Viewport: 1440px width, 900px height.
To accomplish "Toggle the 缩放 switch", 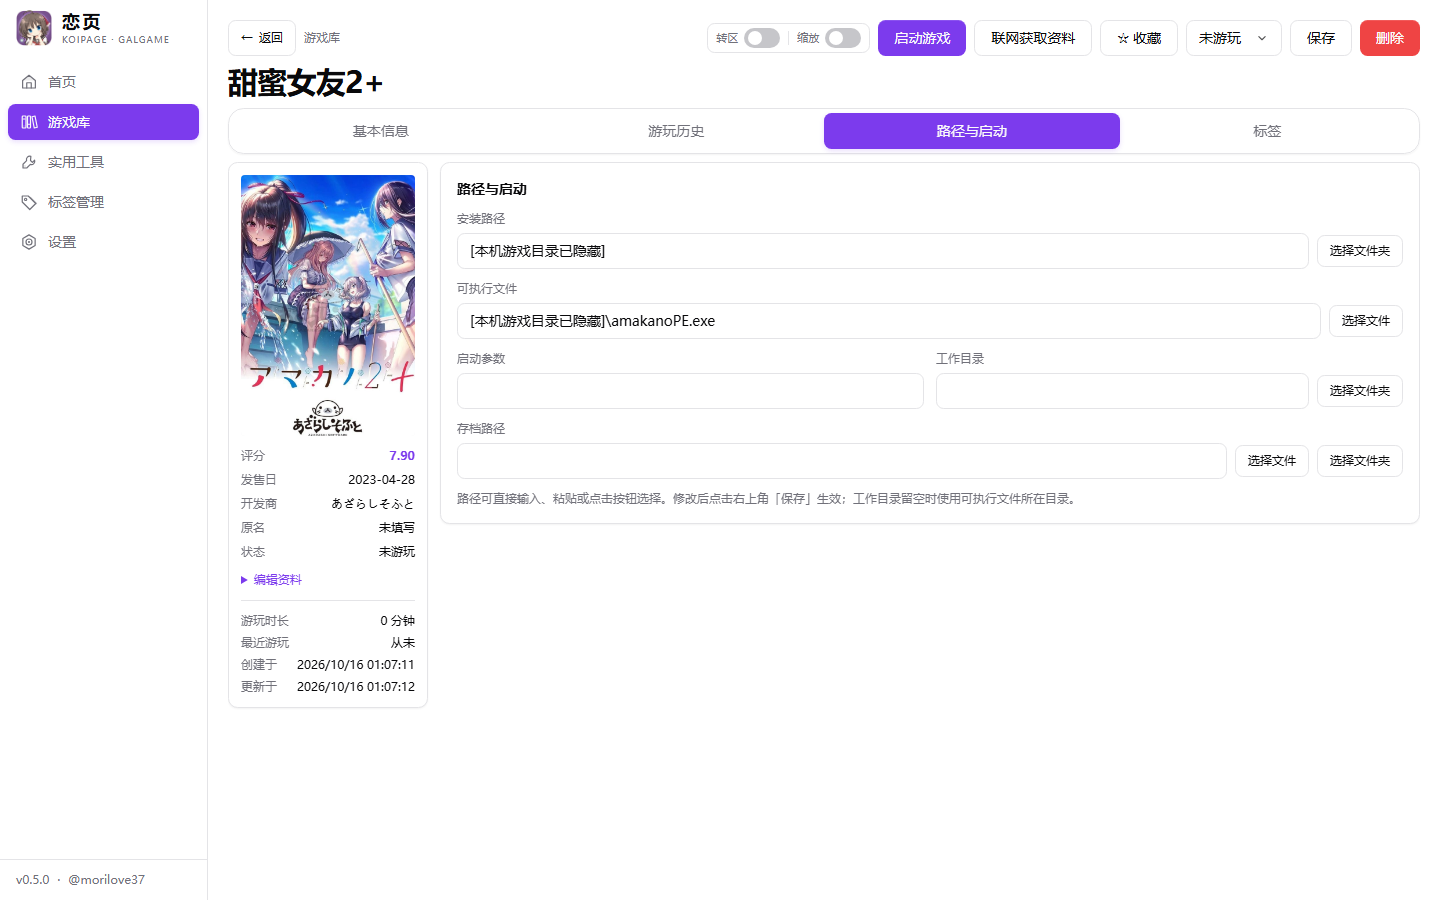I will [843, 38].
